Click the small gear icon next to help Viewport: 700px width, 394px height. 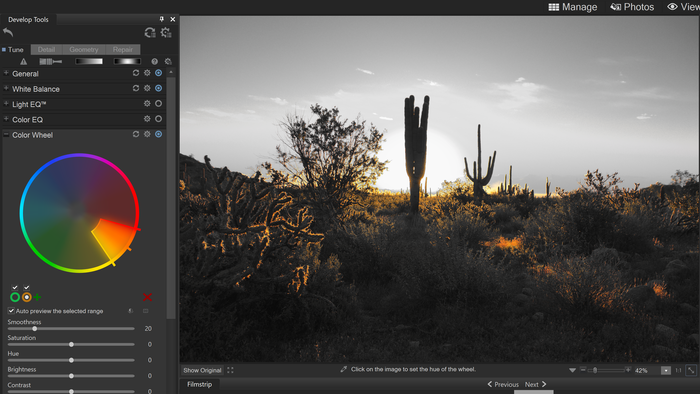coord(168,62)
